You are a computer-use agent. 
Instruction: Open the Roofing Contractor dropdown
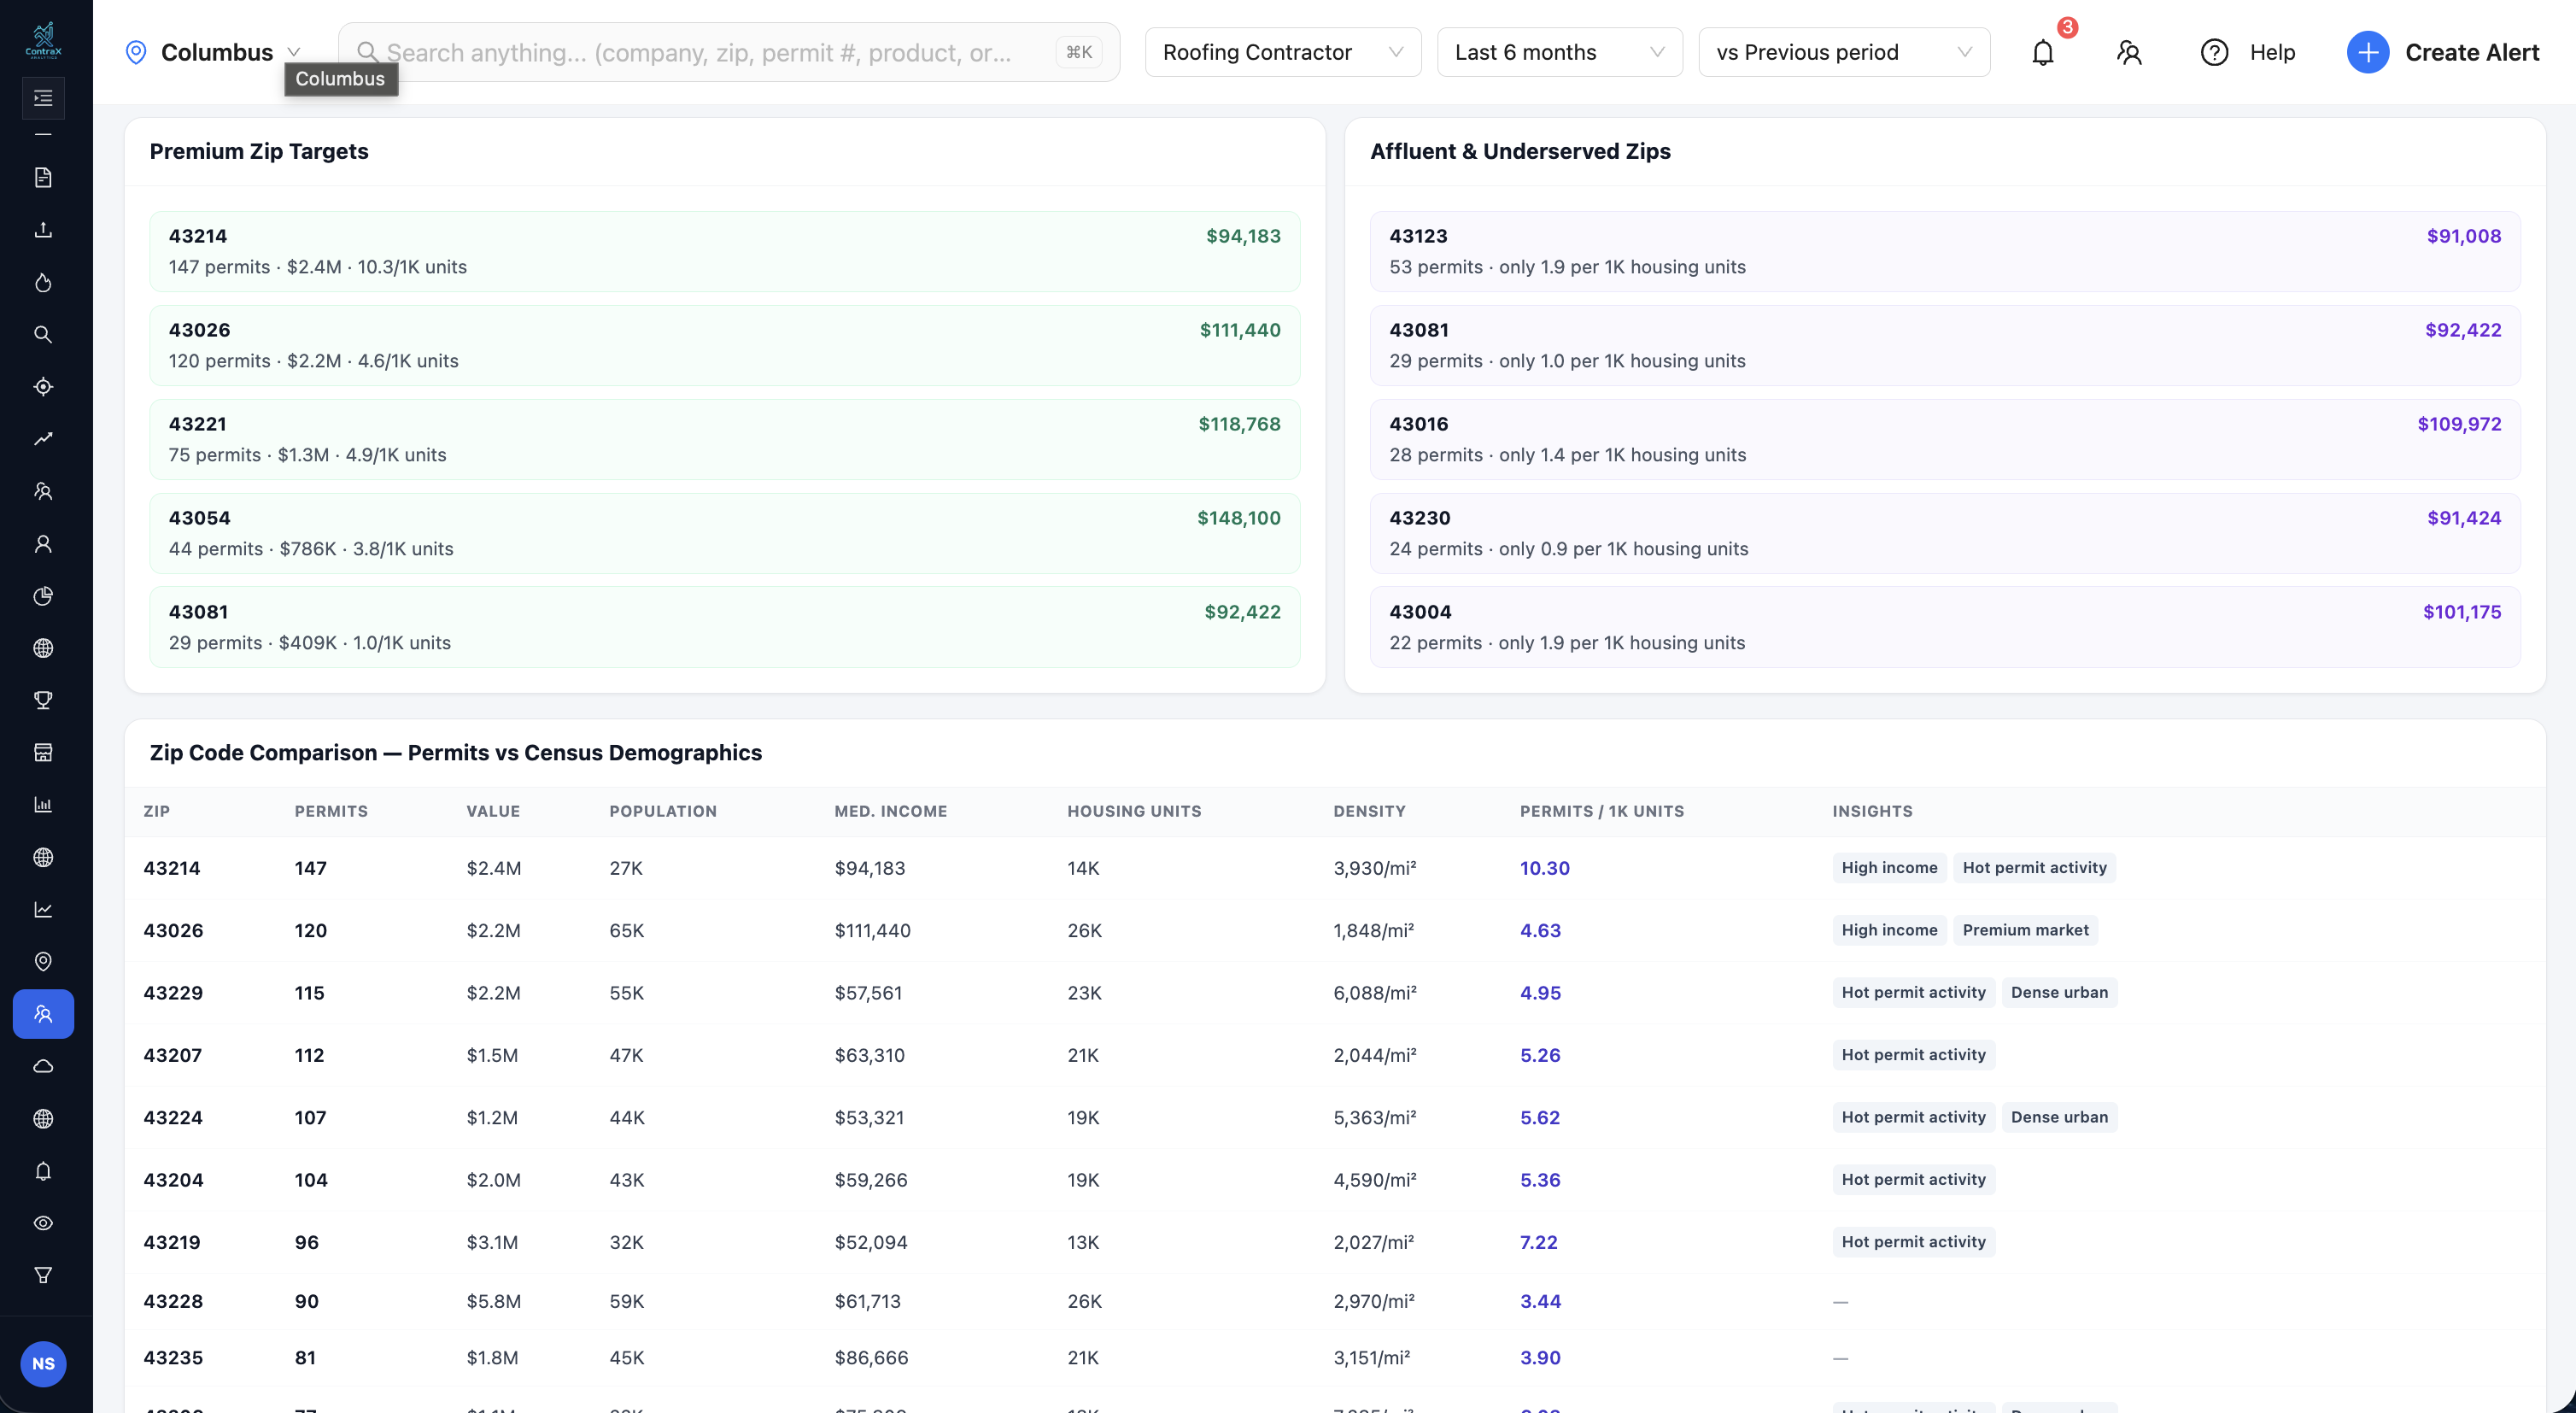[1283, 52]
